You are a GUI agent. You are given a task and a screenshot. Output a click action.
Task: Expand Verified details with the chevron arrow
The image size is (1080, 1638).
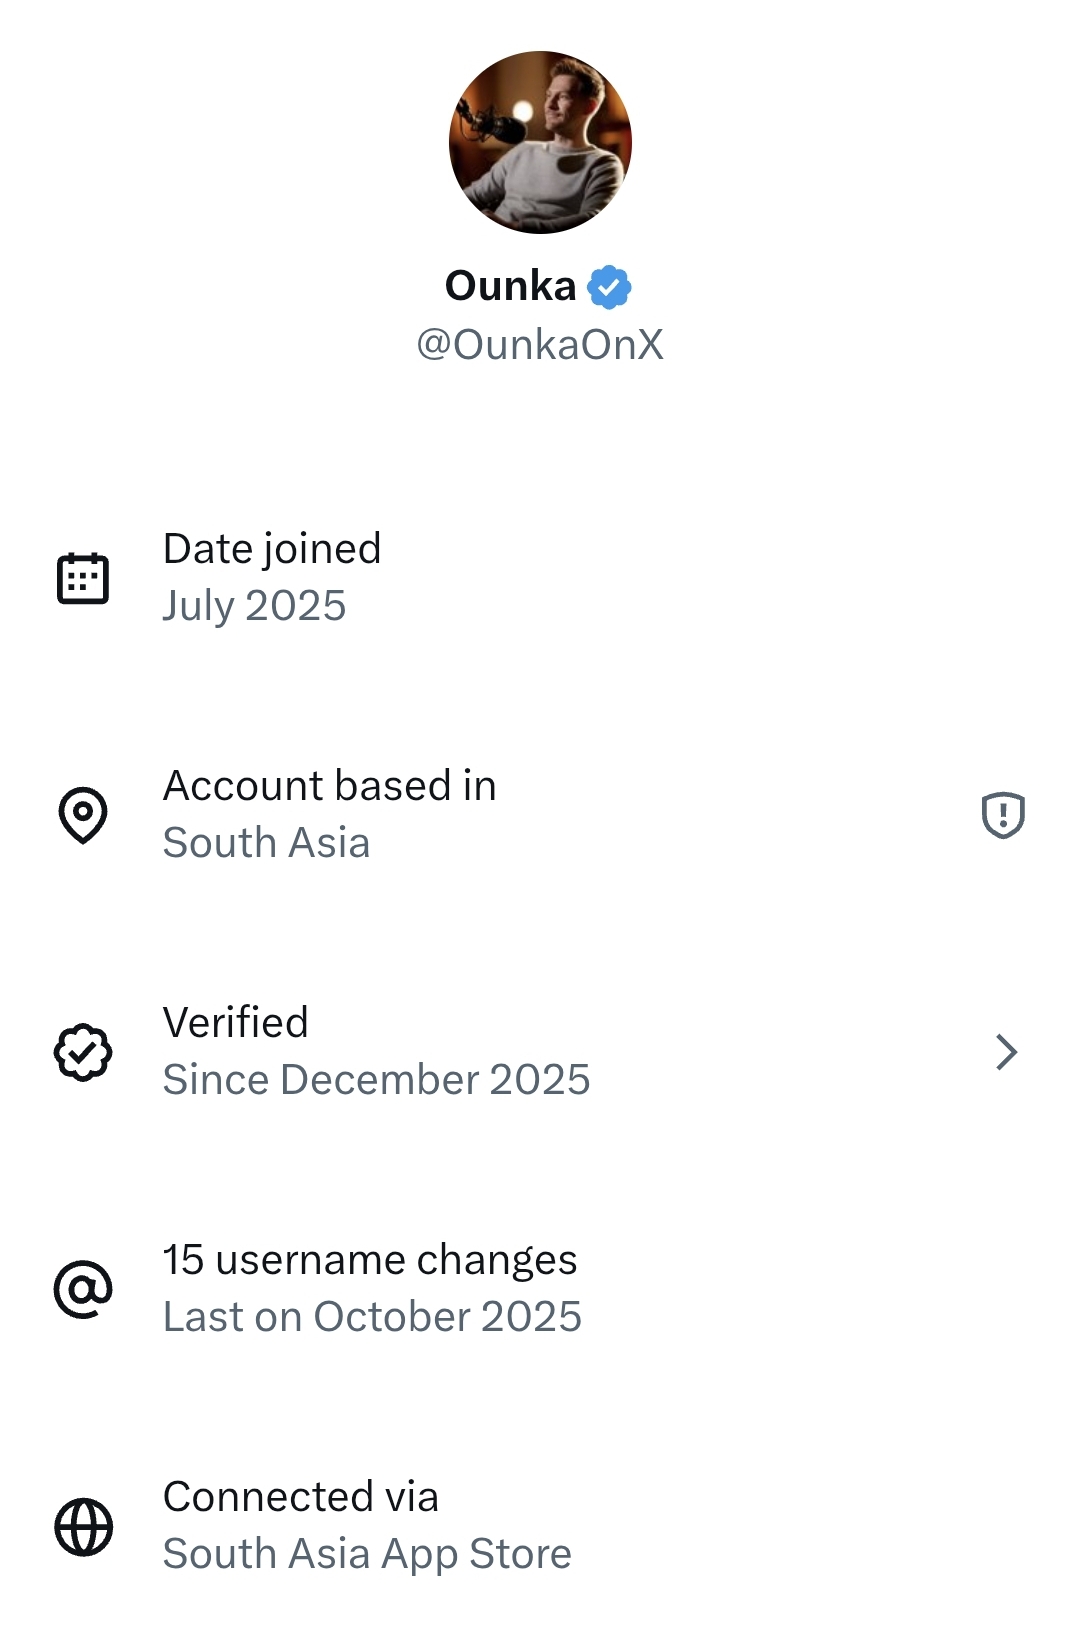[1006, 1052]
